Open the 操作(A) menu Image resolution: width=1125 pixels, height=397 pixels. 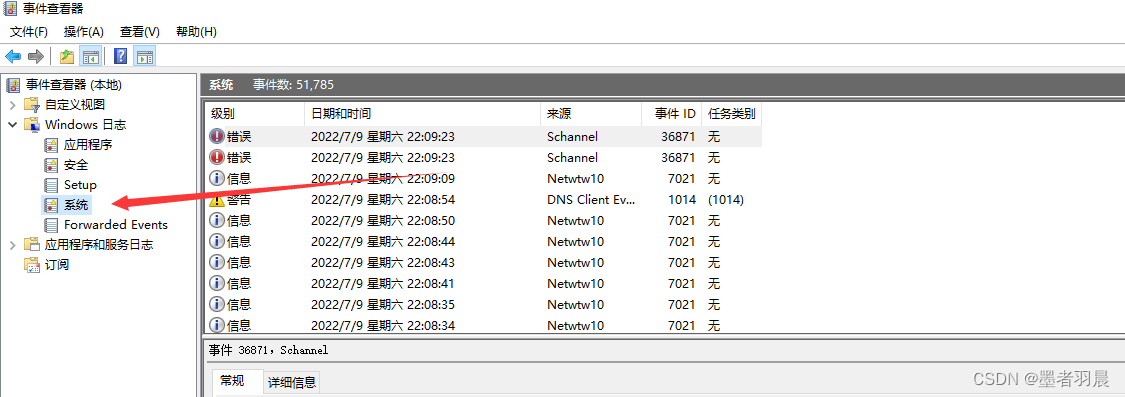point(84,32)
